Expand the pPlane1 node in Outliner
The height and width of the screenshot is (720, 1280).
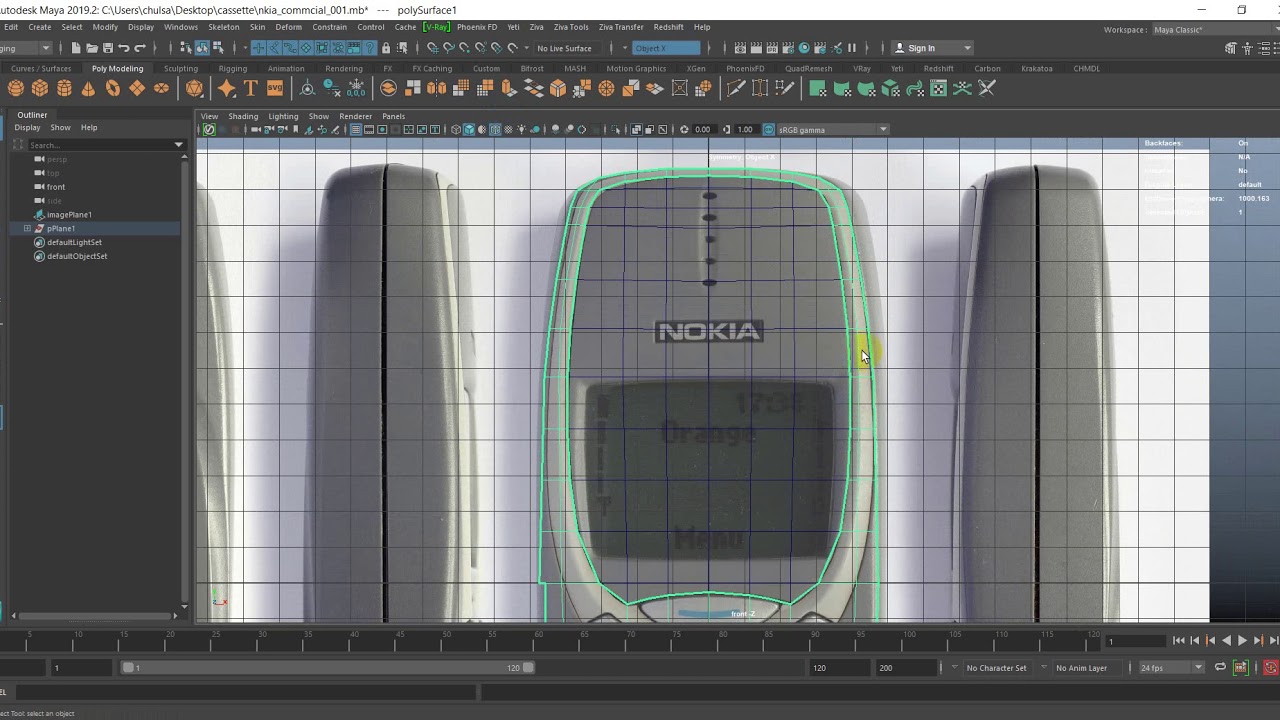point(27,228)
